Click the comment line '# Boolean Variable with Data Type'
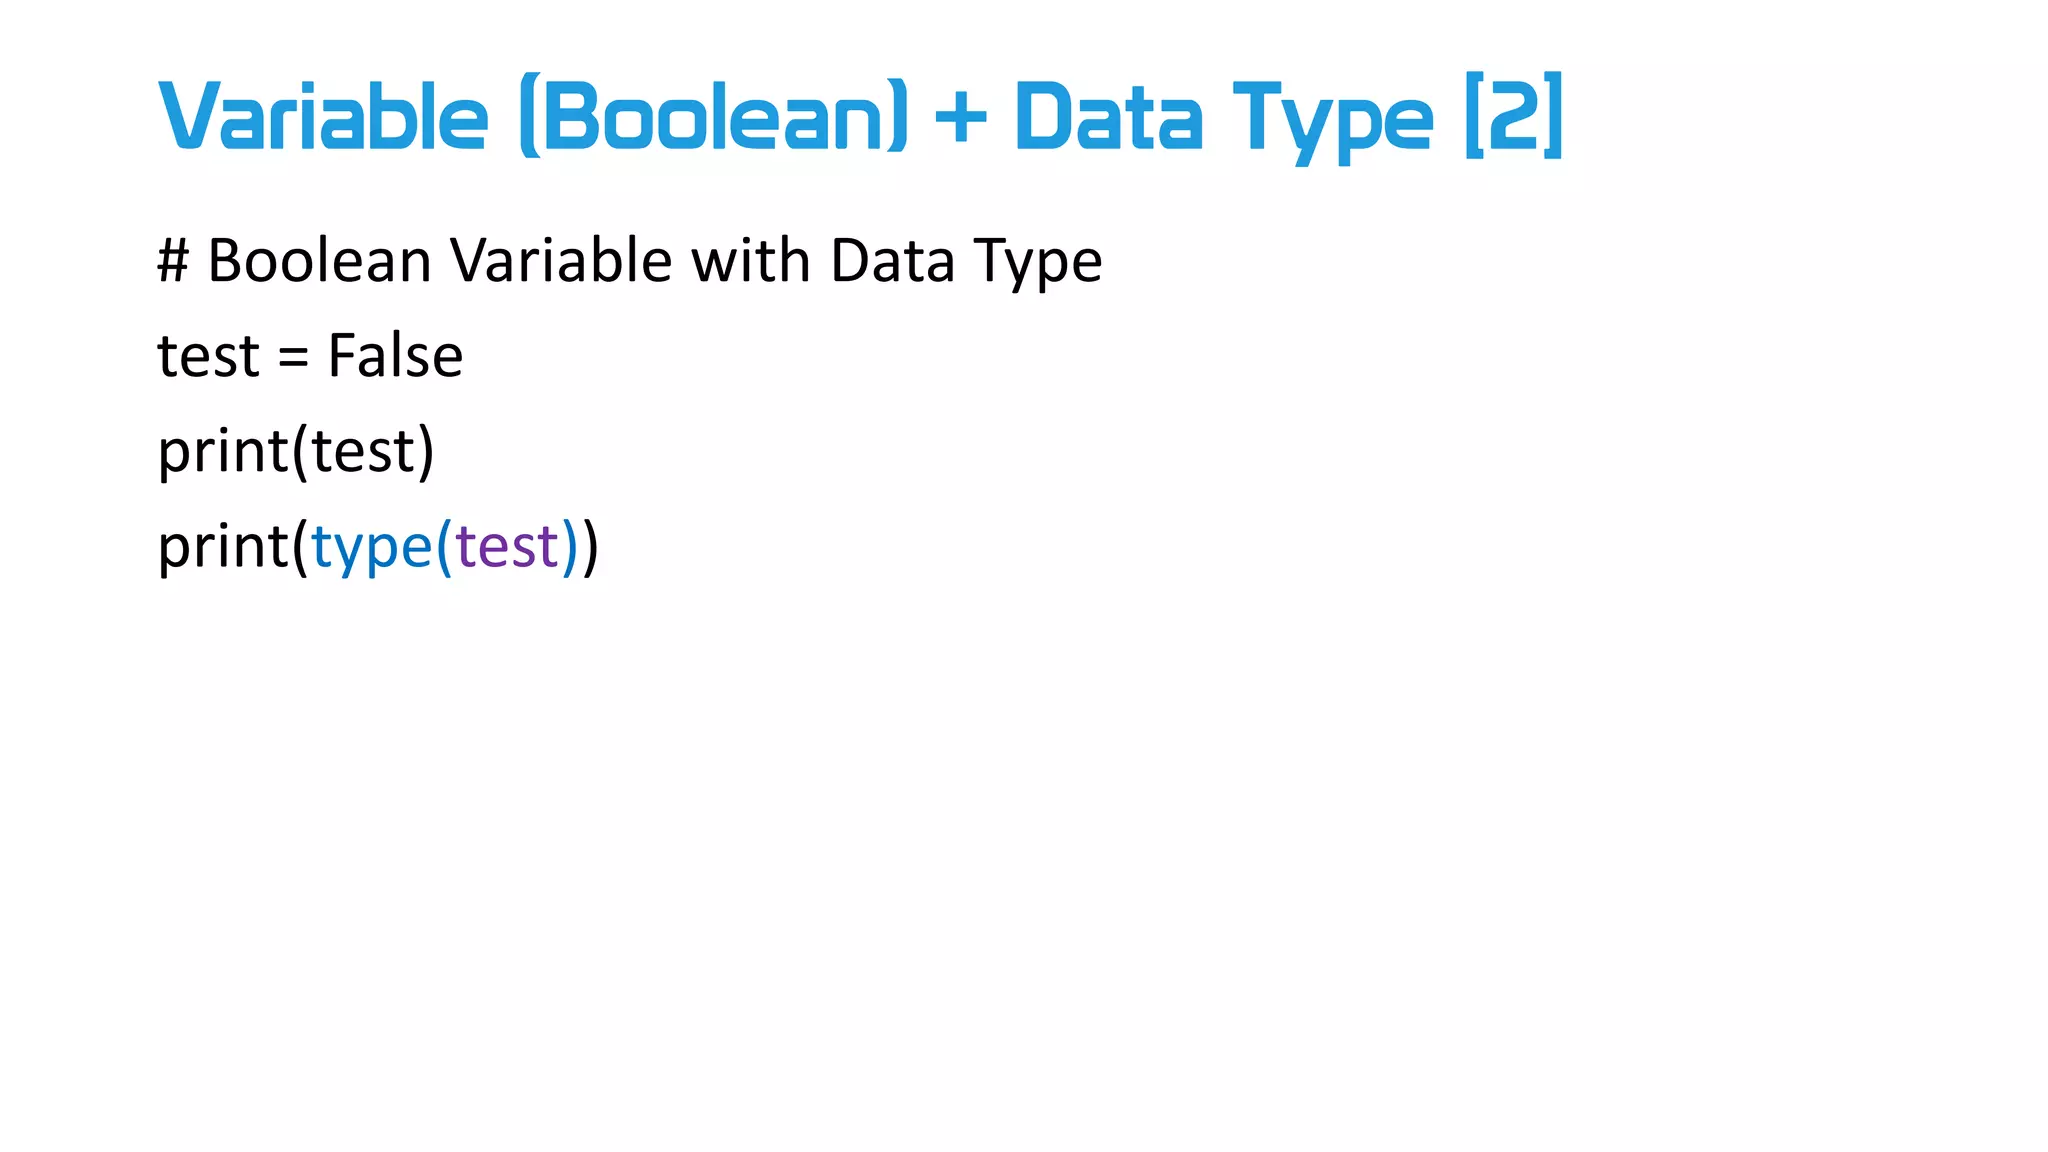Screen dimensions: 2048x1152 [x=630, y=262]
